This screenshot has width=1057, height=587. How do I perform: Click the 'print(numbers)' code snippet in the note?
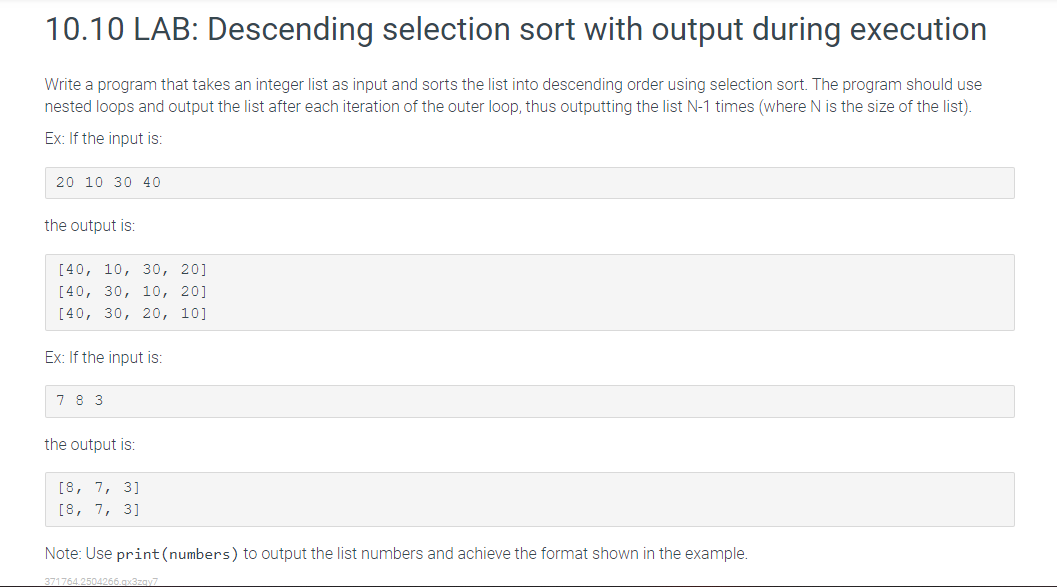(x=177, y=554)
